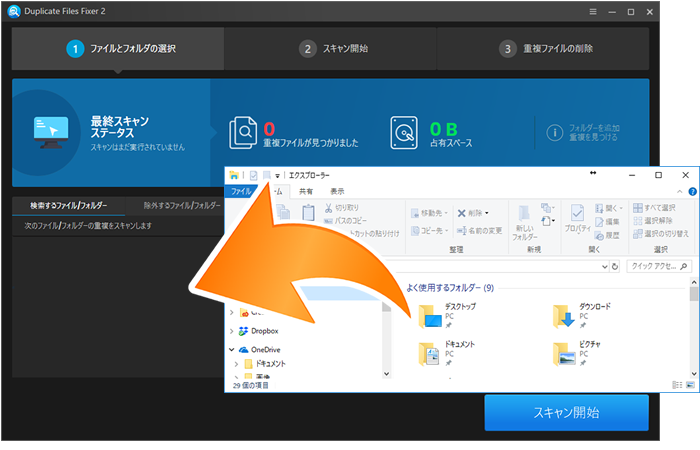The width and height of the screenshot is (700, 450).
Task: Click the Duplicate Files Fixer app logo
Action: 14,11
